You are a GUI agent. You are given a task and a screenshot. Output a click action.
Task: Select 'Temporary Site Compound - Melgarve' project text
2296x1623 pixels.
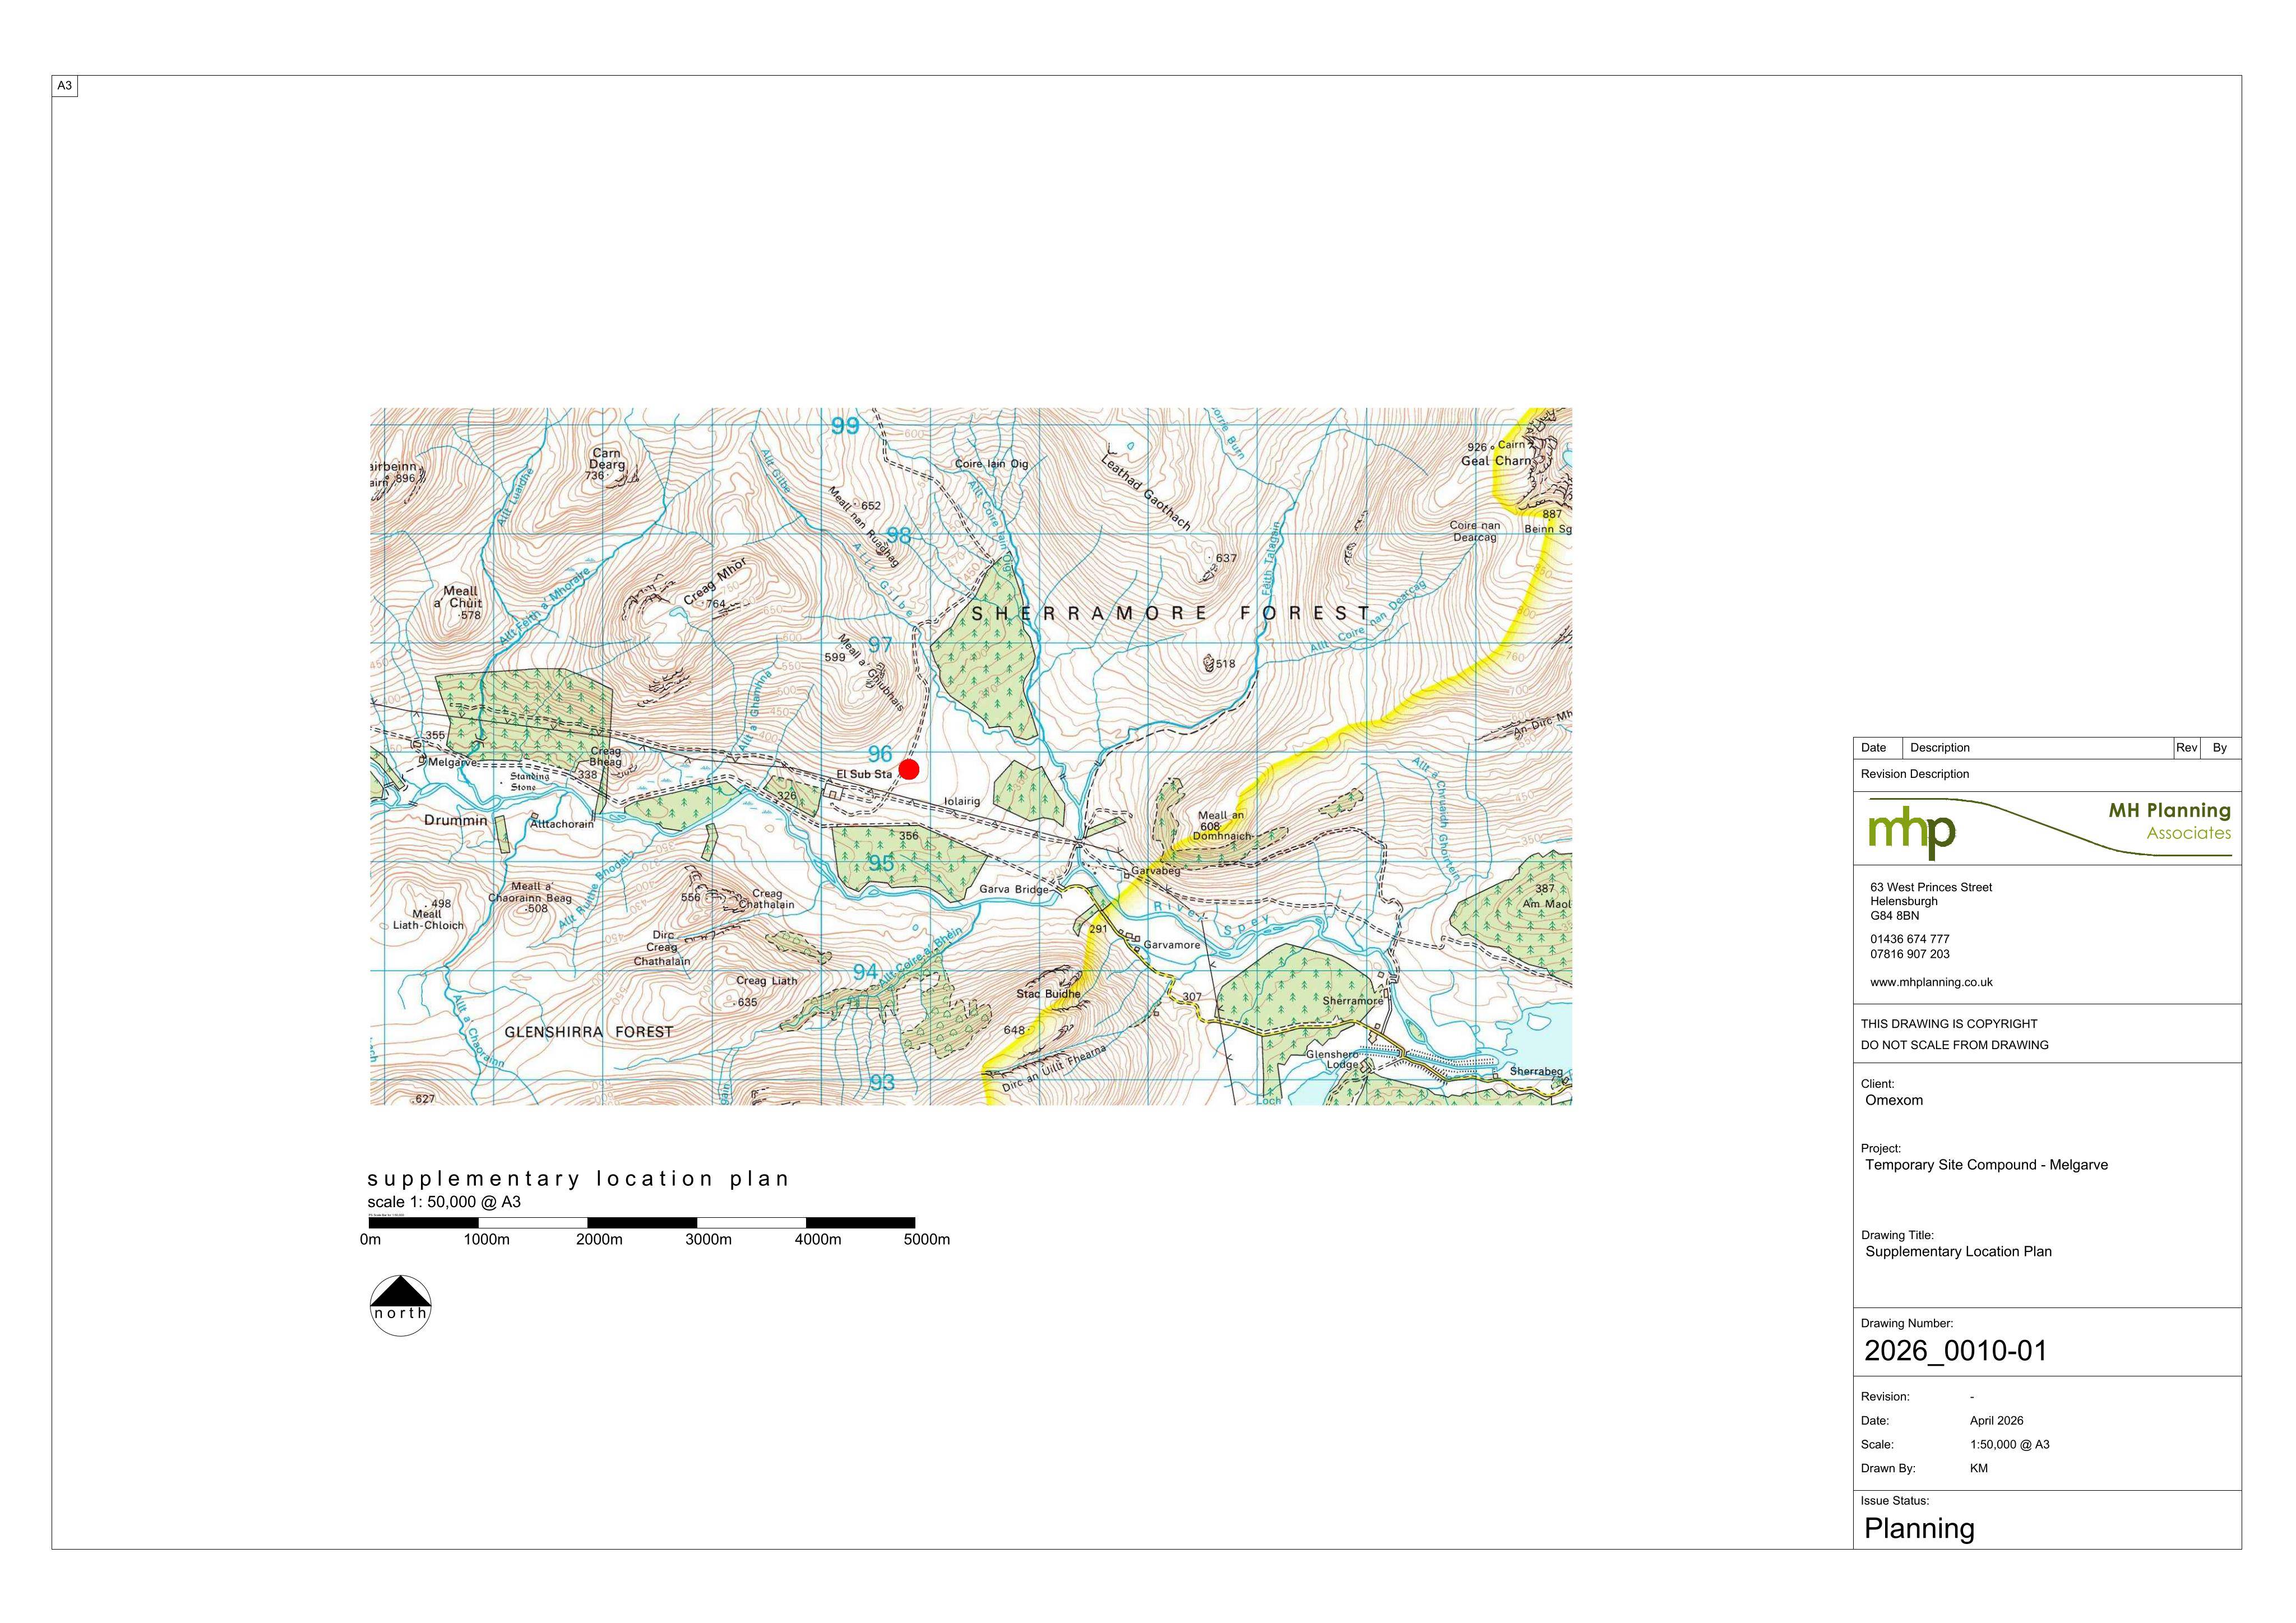point(1986,1165)
